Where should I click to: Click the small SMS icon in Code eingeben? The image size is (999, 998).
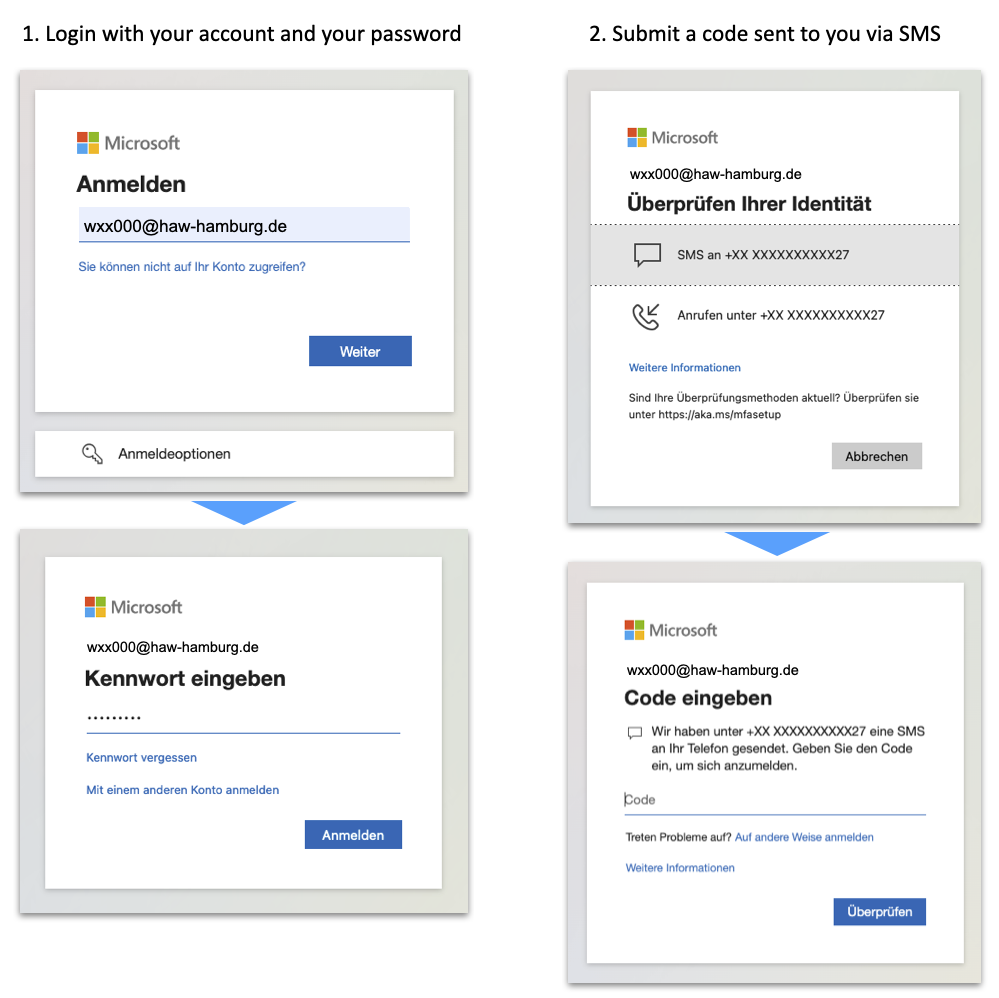[x=634, y=733]
